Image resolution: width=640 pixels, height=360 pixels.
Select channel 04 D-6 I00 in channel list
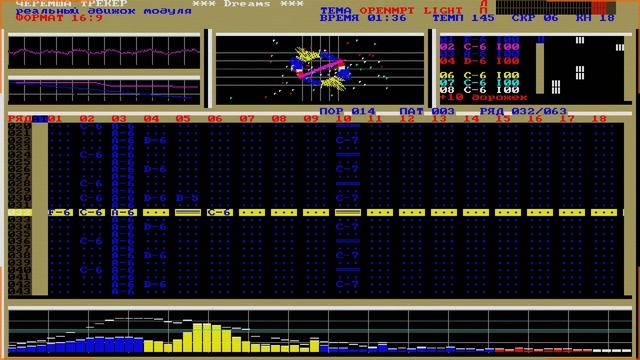tap(480, 61)
